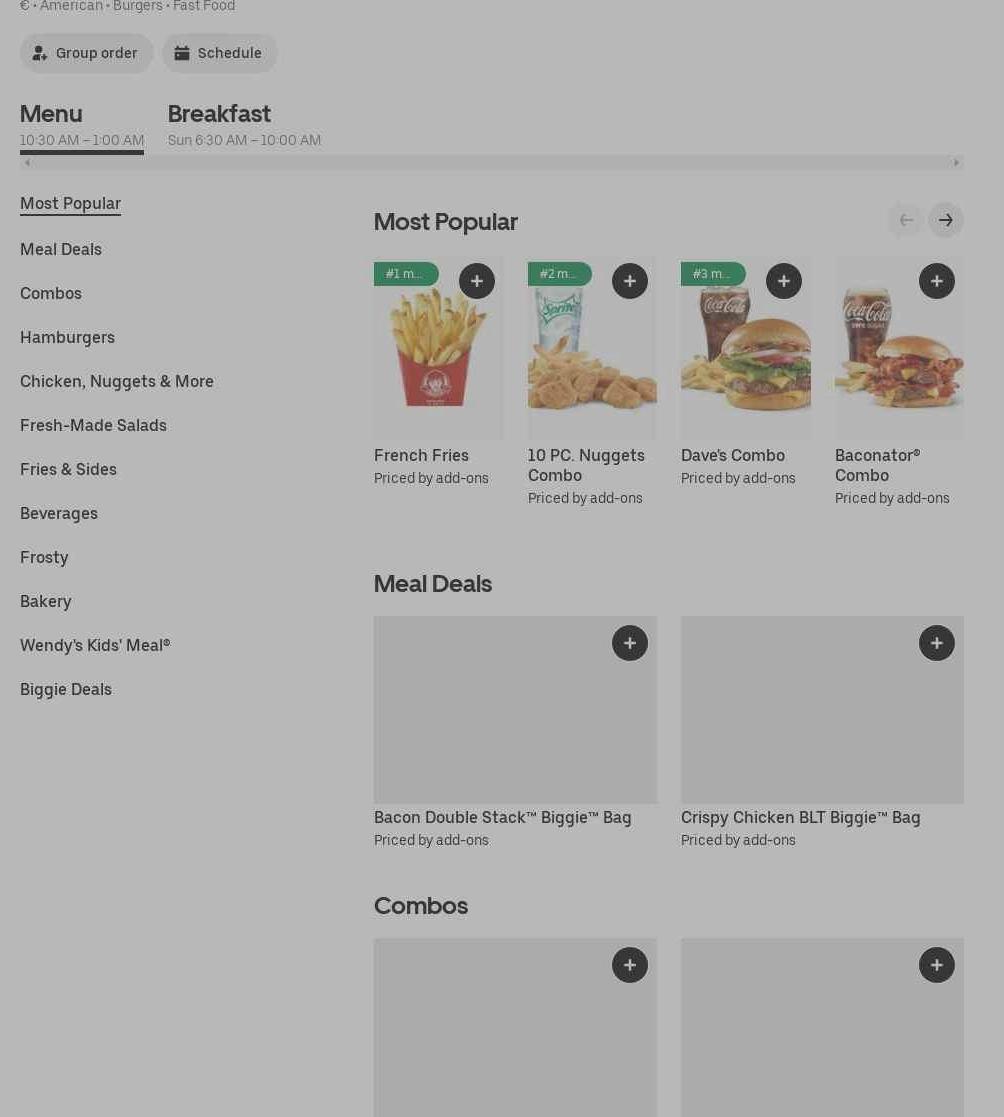
Task: Show previous Most Popular items arrow
Action: pyautogui.click(x=906, y=220)
